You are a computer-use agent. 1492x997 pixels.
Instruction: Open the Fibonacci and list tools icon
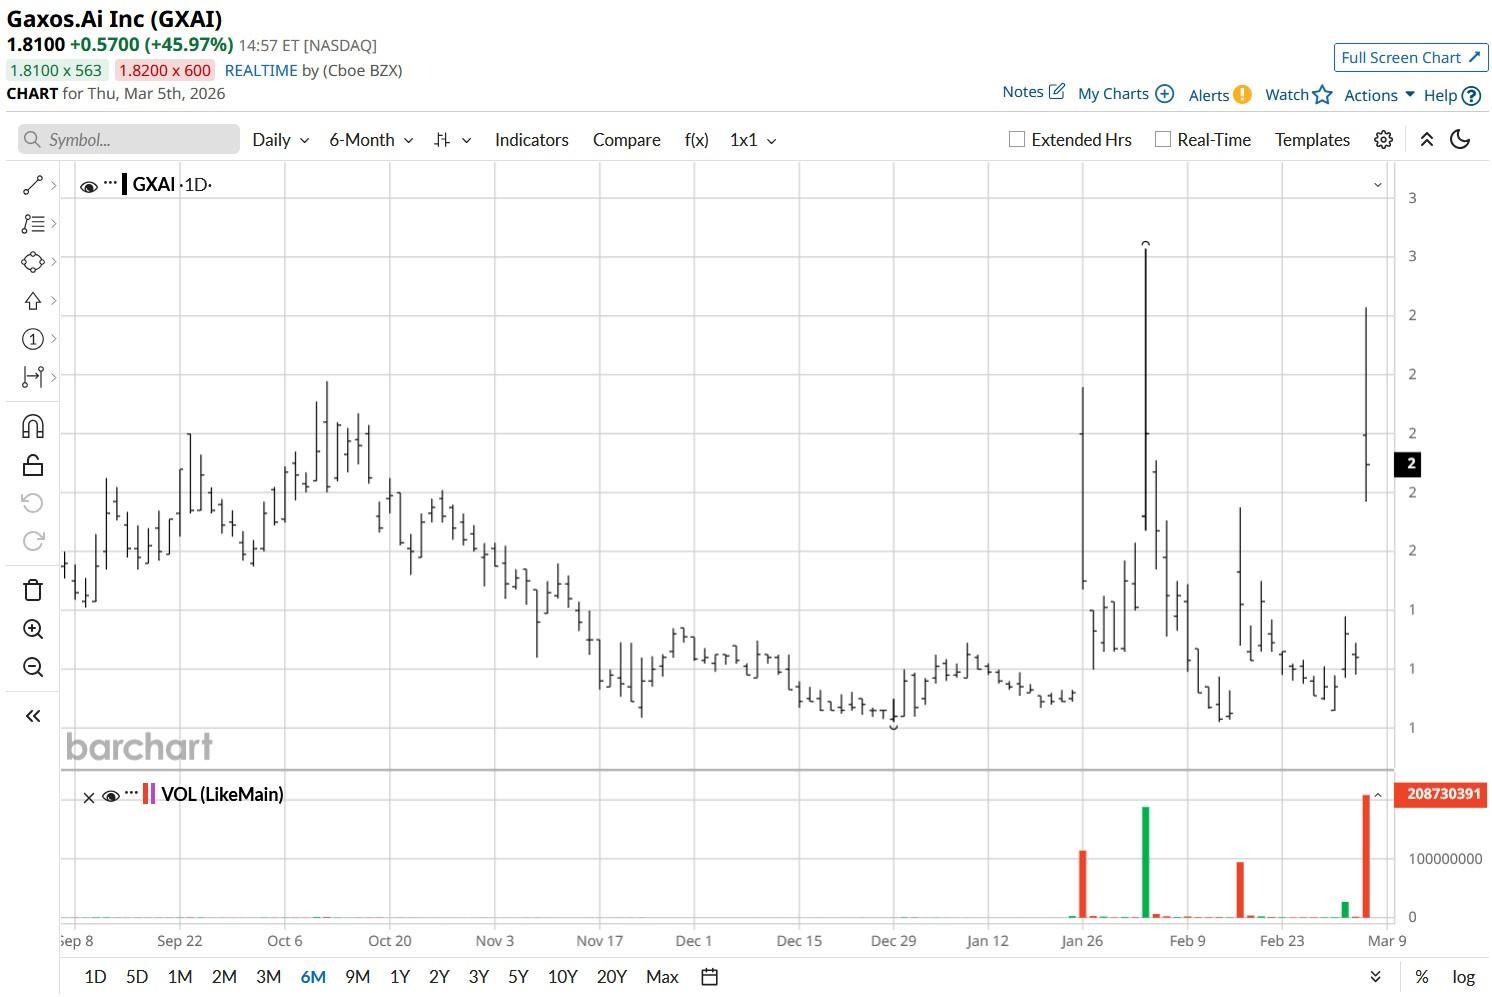(32, 224)
